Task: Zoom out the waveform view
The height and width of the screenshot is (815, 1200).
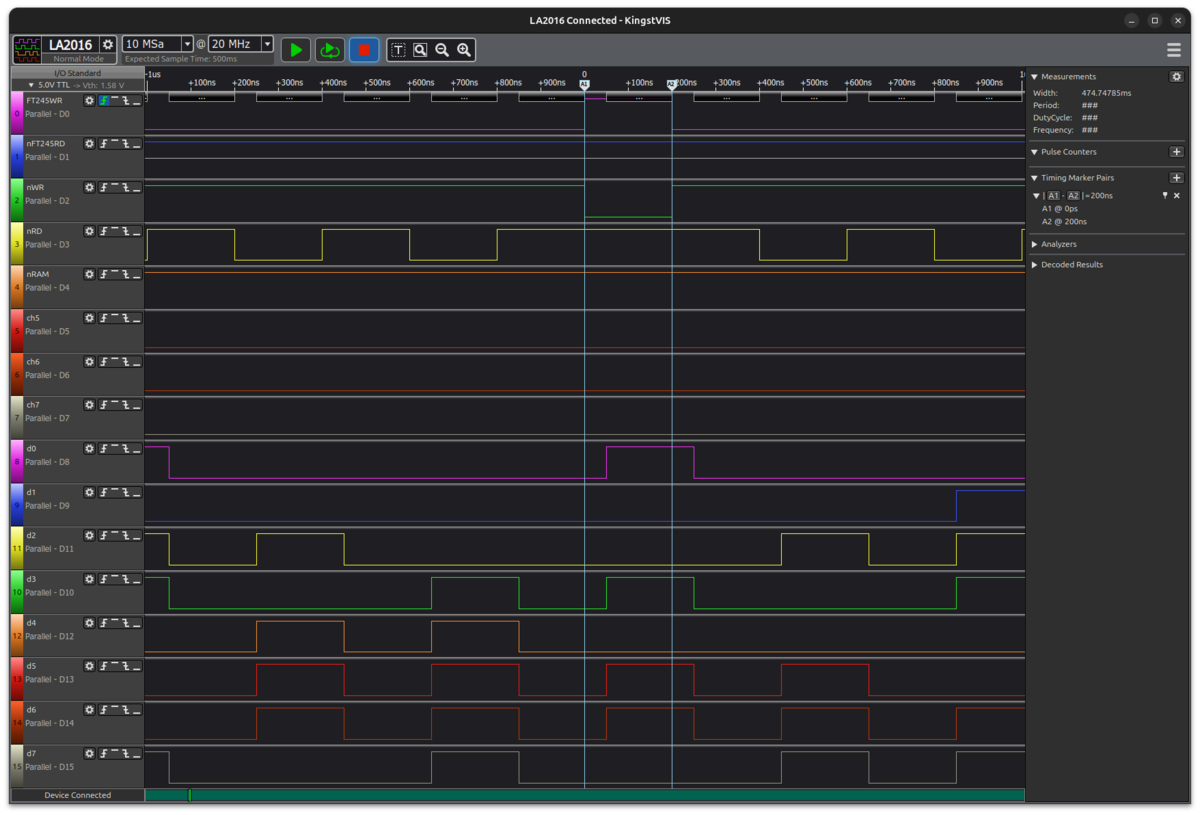Action: pyautogui.click(x=442, y=49)
